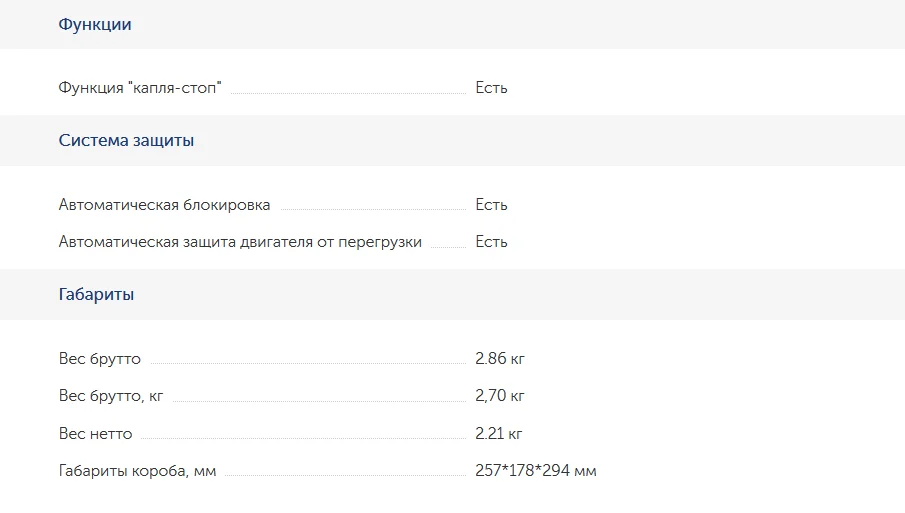Viewport: 905px width, 513px height.
Task: Select the Габариты короба, мм label
Action: click(137, 471)
